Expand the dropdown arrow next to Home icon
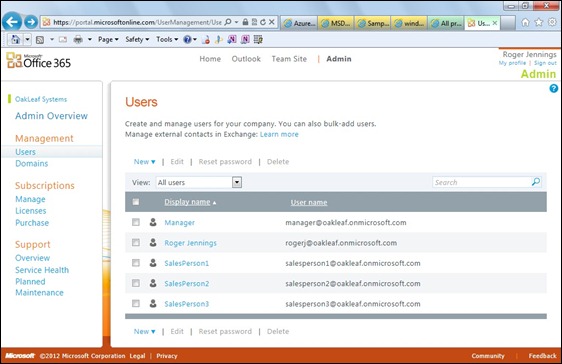Image resolution: width=562 pixels, height=364 pixels. pyautogui.click(x=28, y=39)
